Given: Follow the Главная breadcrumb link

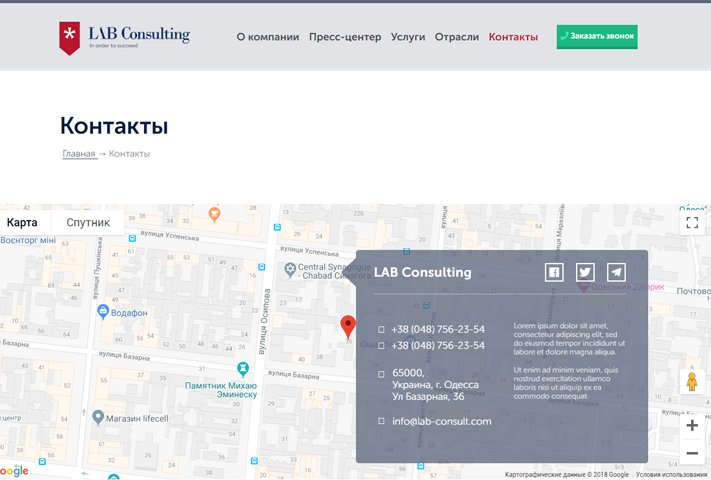Looking at the screenshot, I should point(79,154).
